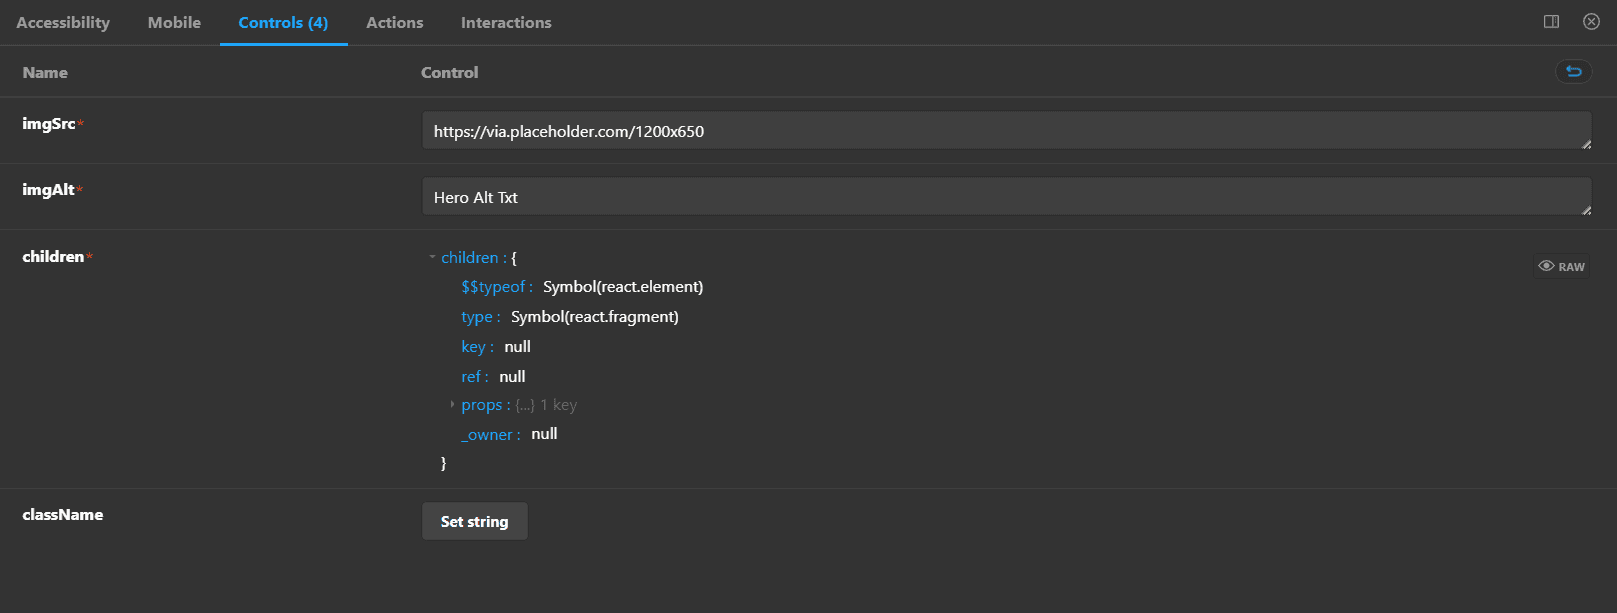
Task: Expand the props node
Action: [453, 405]
